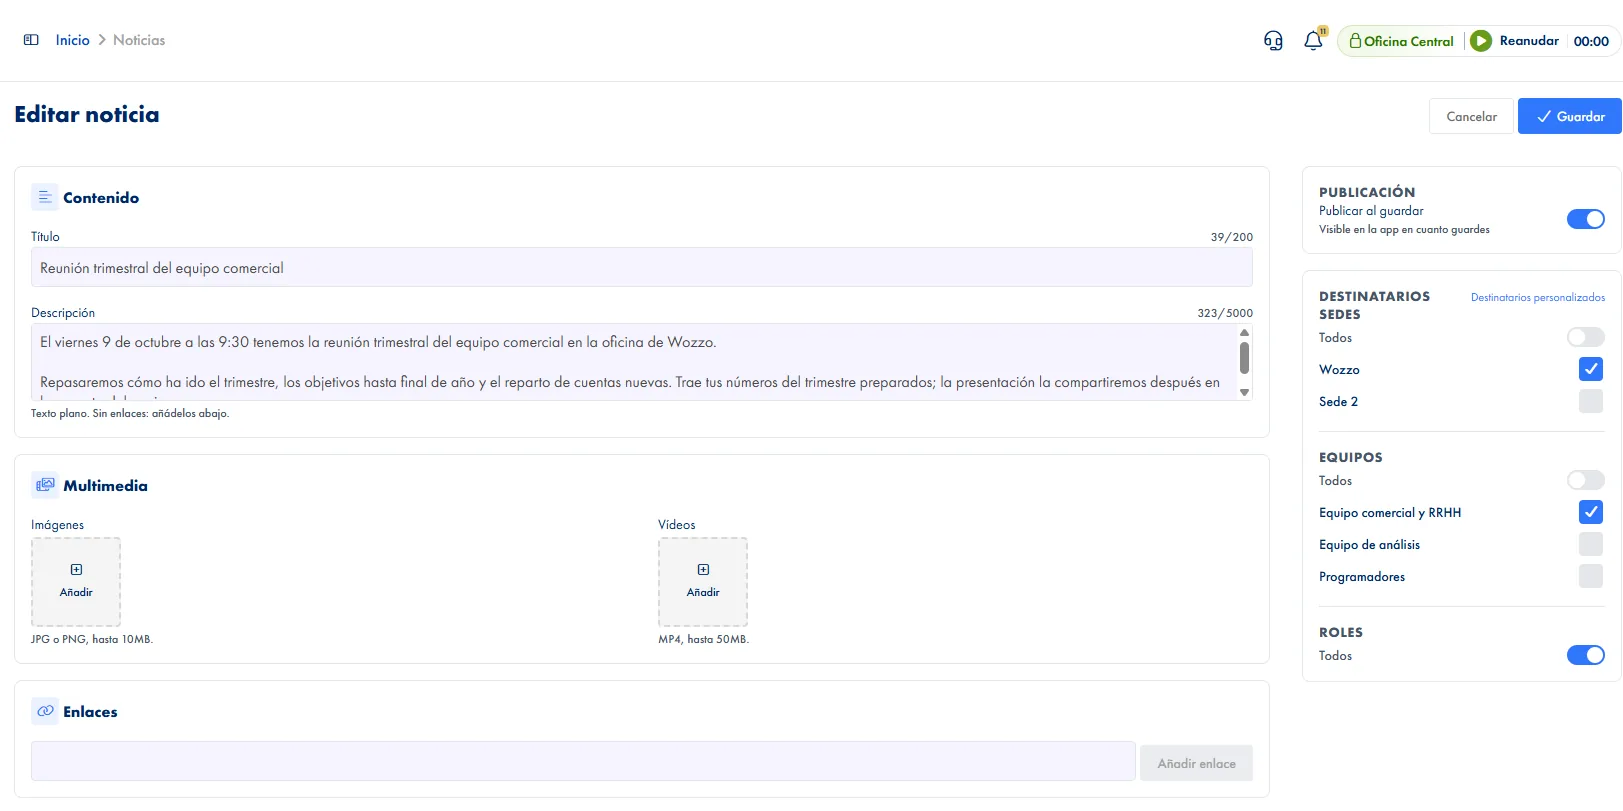The image size is (1623, 811).
Task: Check the Equipo de análisis checkbox
Action: 1591,544
